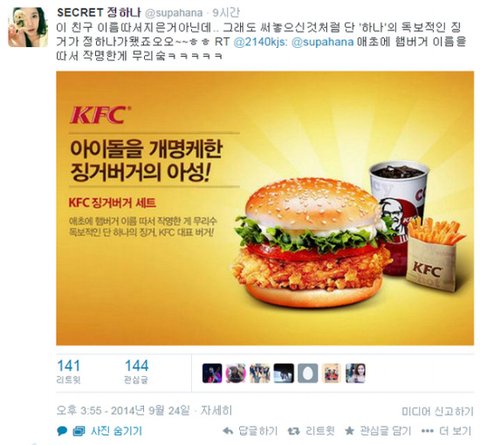Screen dimensions: 480x445
Task: Click the first retweeter avatar thumbnail
Action: pos(212,373)
